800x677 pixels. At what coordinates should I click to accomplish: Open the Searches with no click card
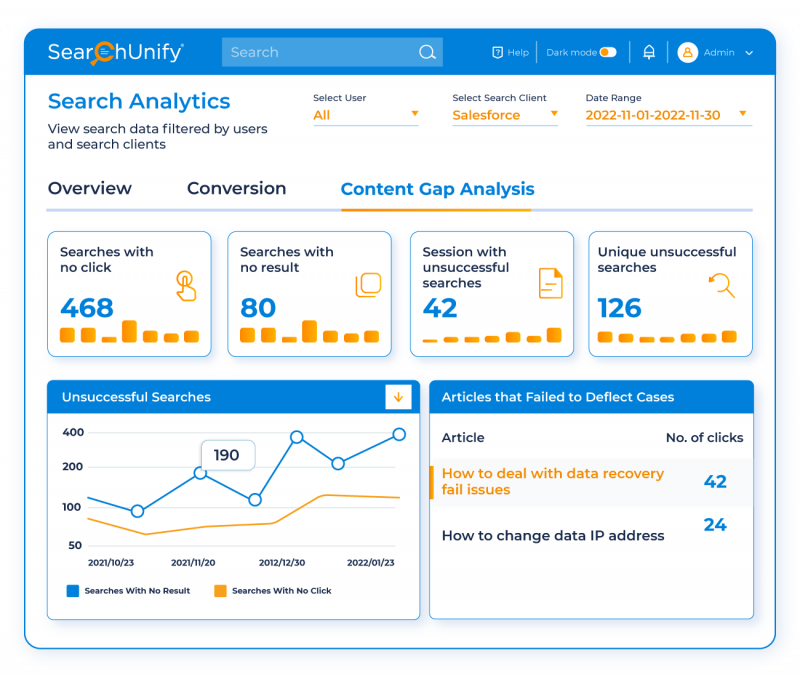pos(129,294)
